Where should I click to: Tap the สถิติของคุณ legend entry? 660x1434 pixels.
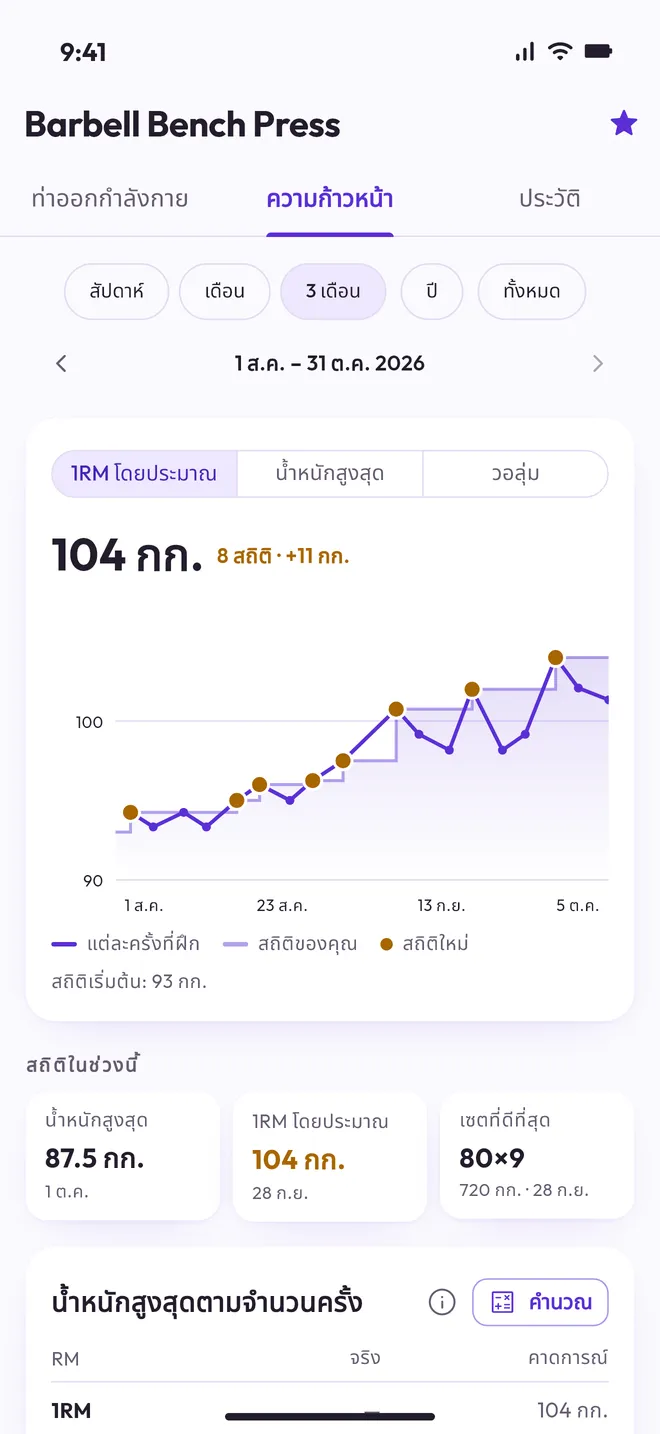point(290,944)
